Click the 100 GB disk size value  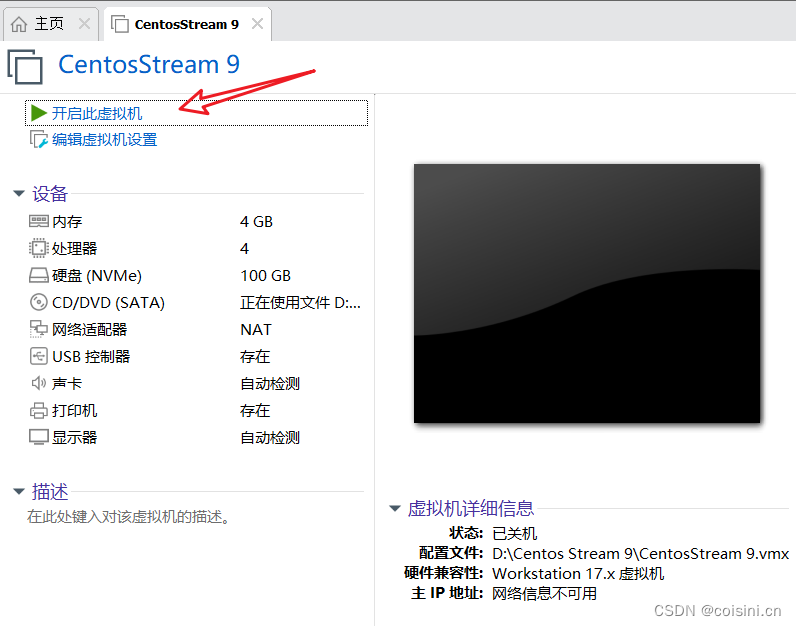pyautogui.click(x=266, y=275)
